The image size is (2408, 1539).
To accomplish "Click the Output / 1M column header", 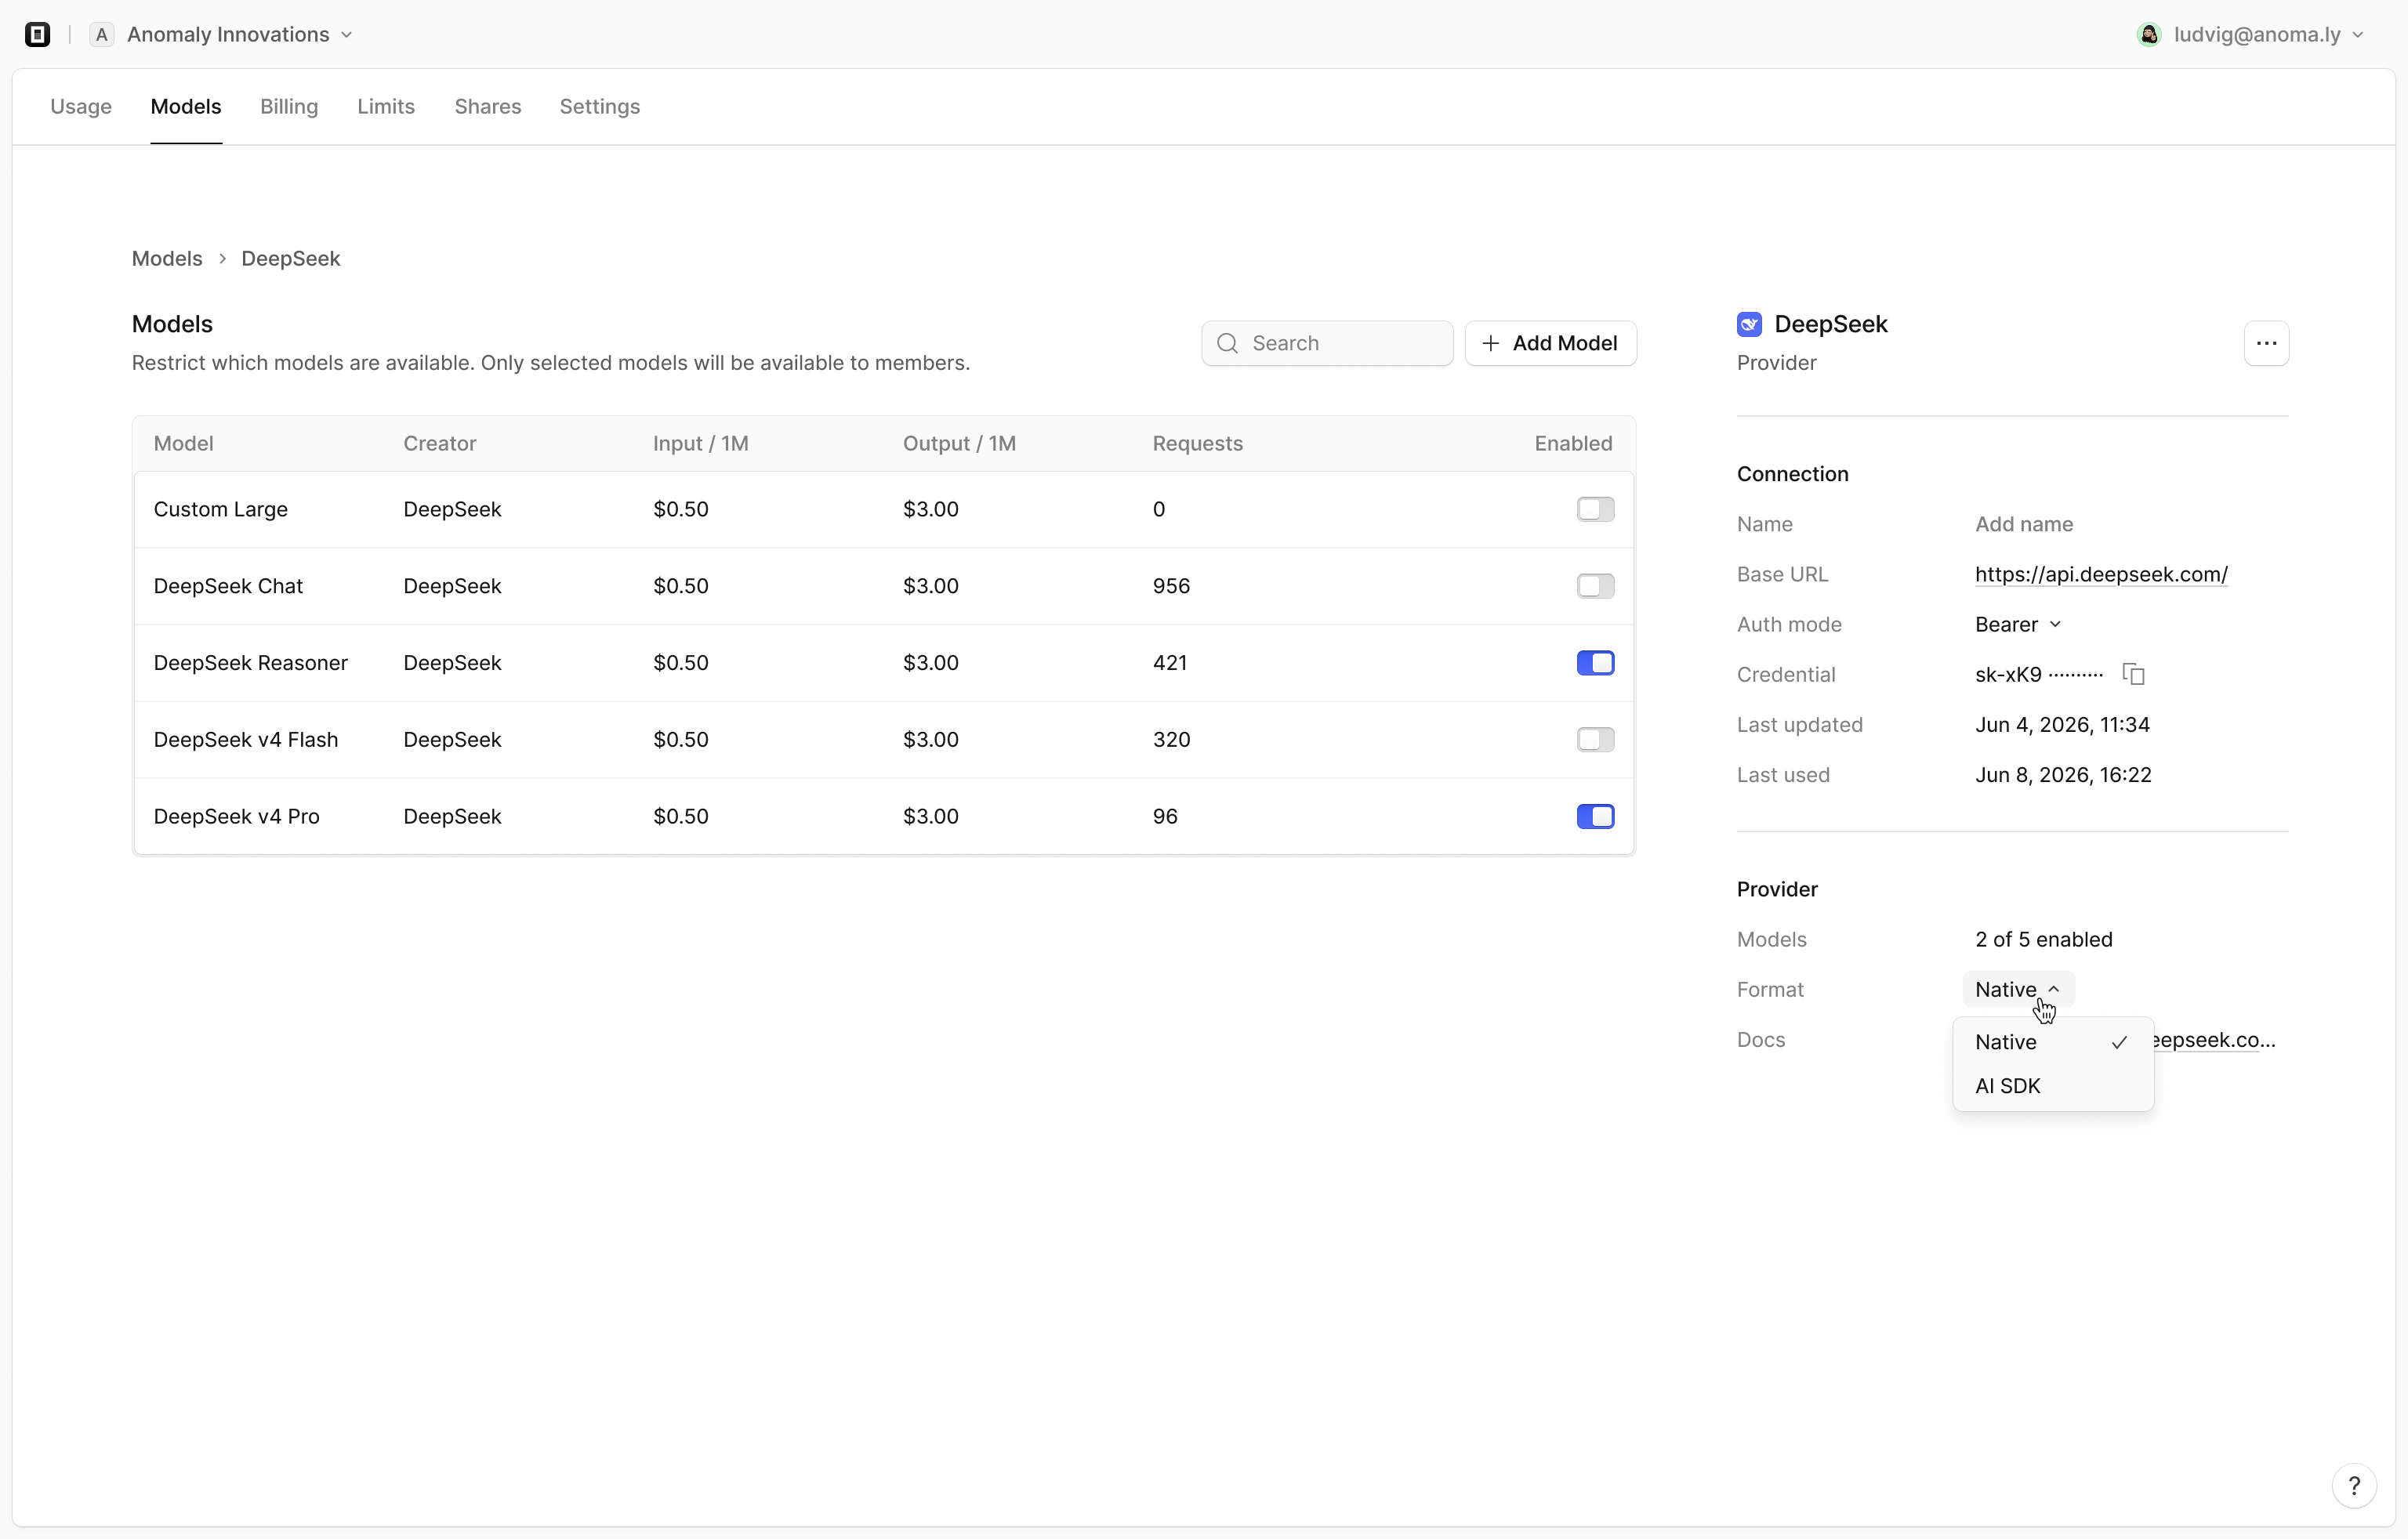I will pos(959,444).
